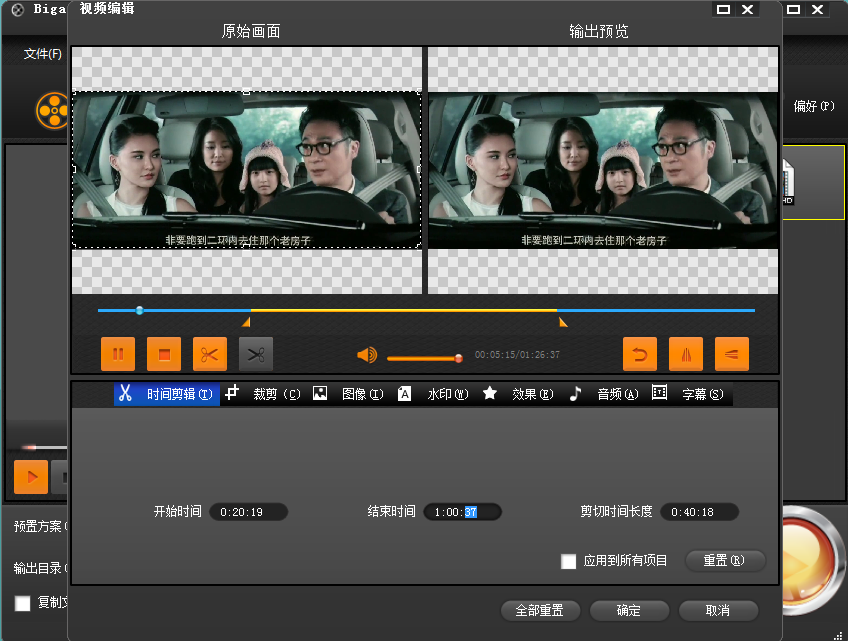Maximize the 视频编辑 dialog window
This screenshot has height=641, width=848.
(x=723, y=9)
